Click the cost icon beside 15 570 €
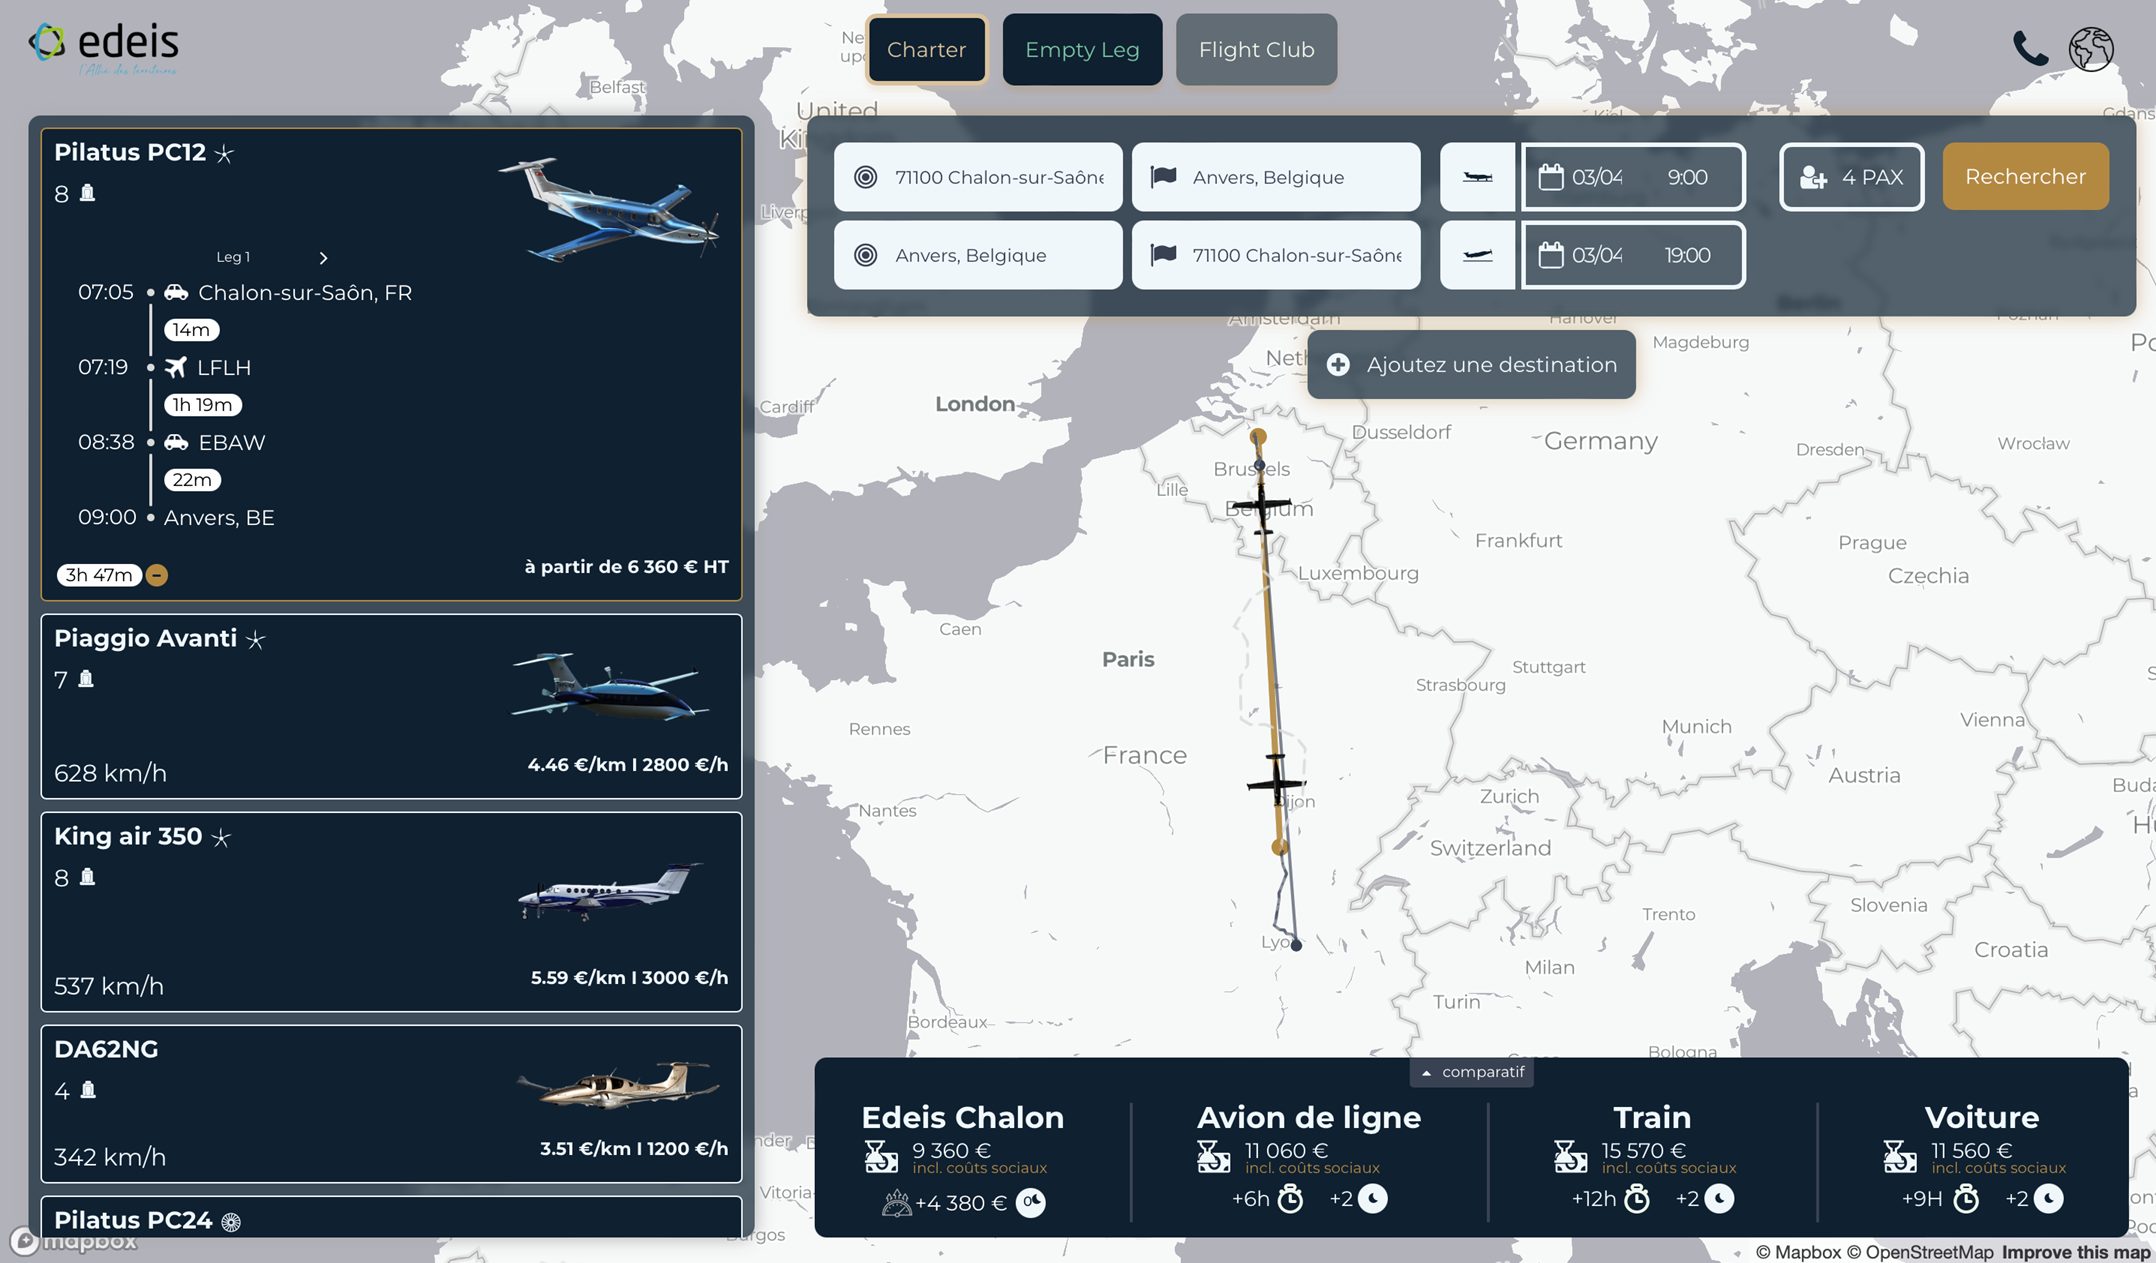The image size is (2156, 1263). click(1571, 1157)
